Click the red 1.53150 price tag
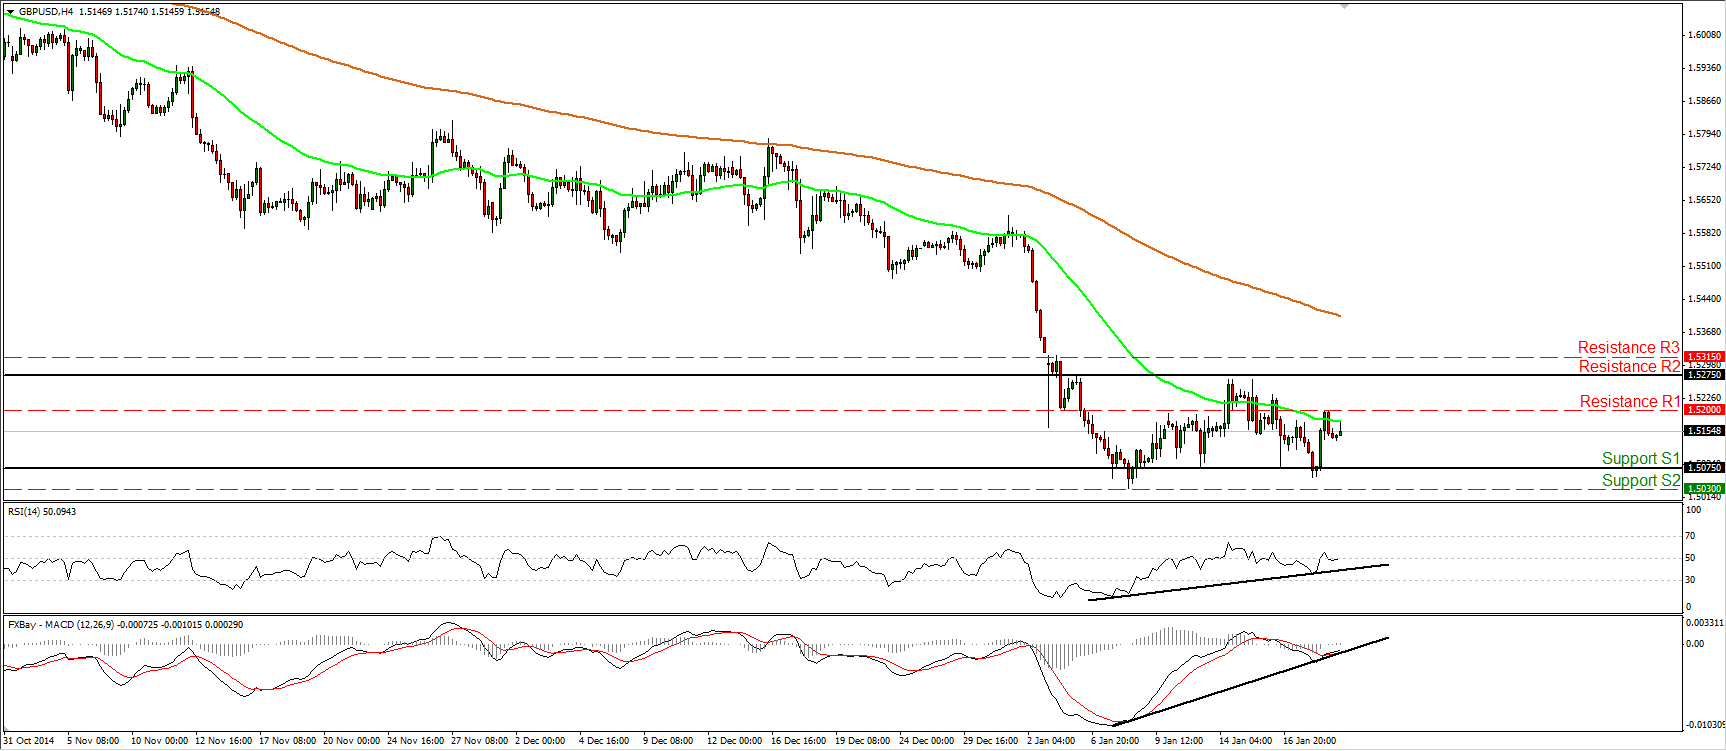This screenshot has height=751, width=1726. coord(1704,357)
